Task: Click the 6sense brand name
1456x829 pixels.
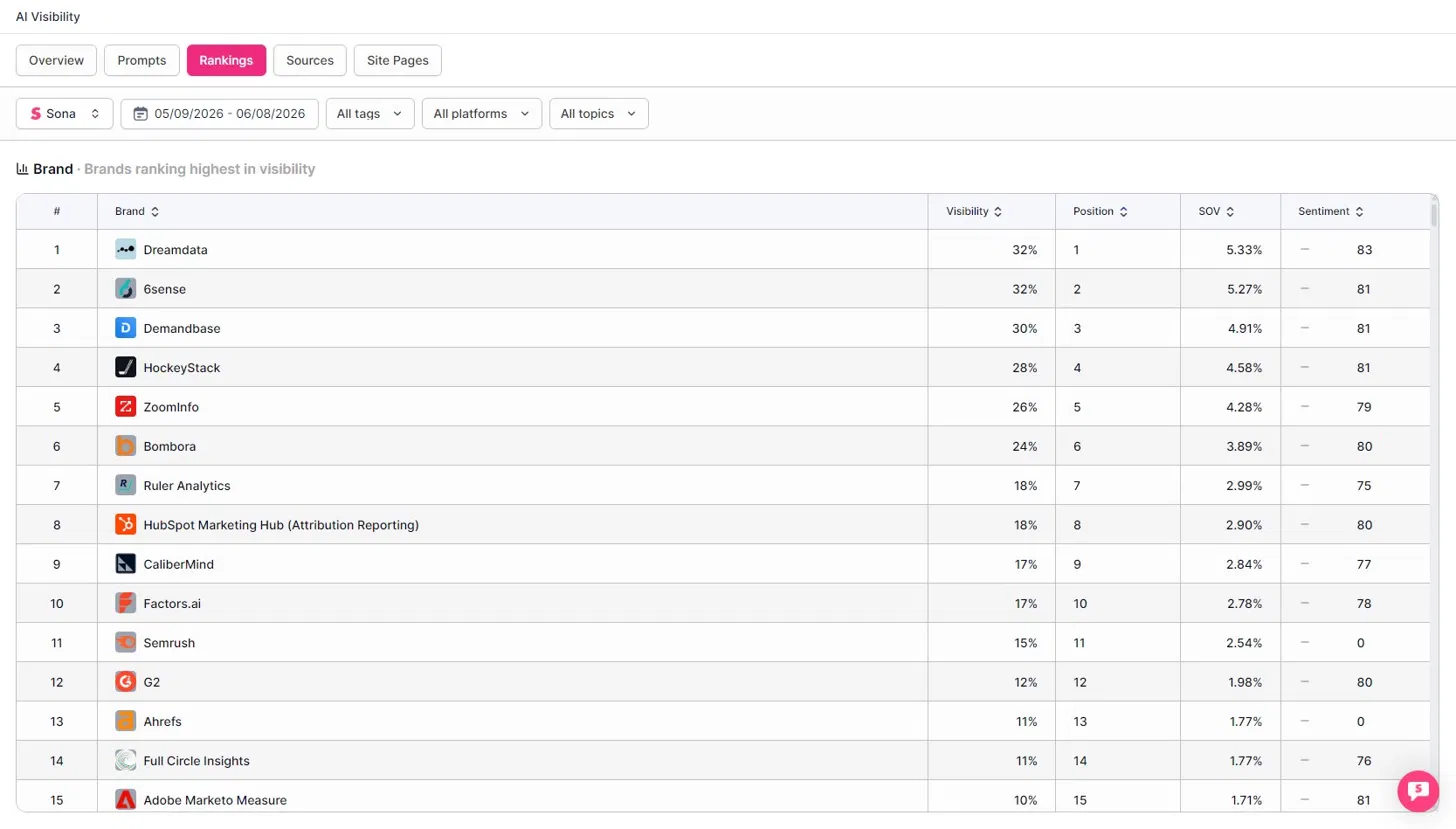Action: (x=165, y=289)
